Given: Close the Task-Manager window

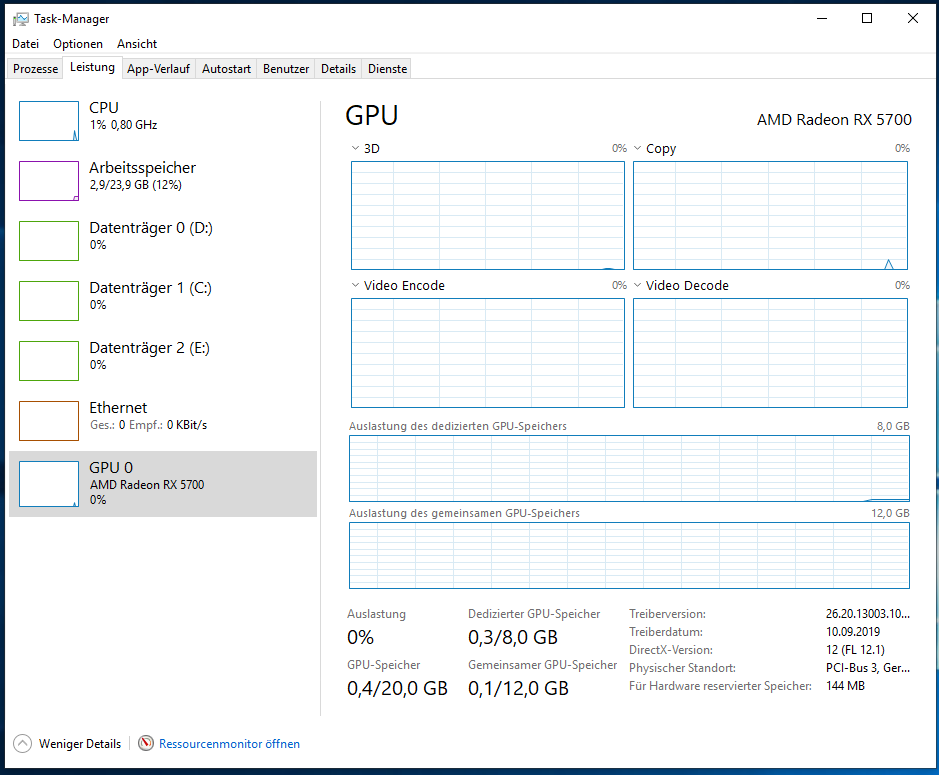Looking at the screenshot, I should pyautogui.click(x=912, y=19).
